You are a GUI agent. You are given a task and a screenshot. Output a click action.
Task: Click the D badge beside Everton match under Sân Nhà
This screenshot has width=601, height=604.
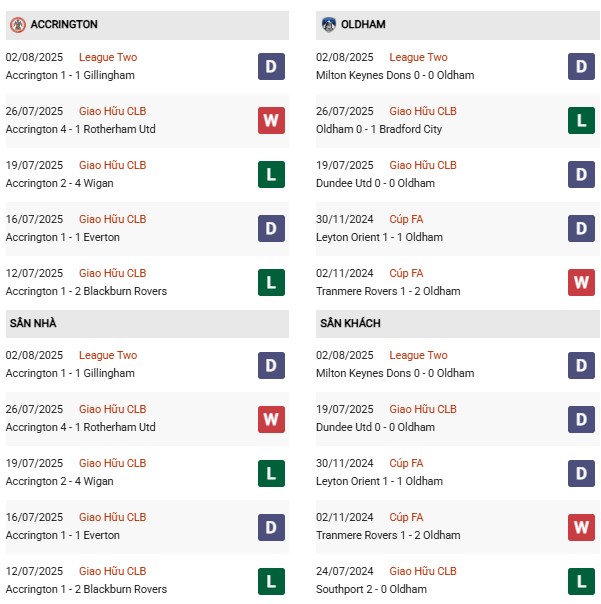271,526
